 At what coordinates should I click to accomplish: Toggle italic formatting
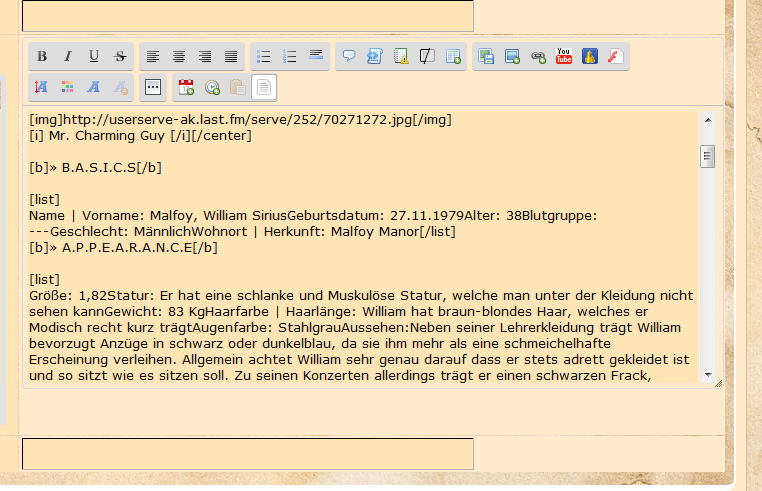point(68,56)
